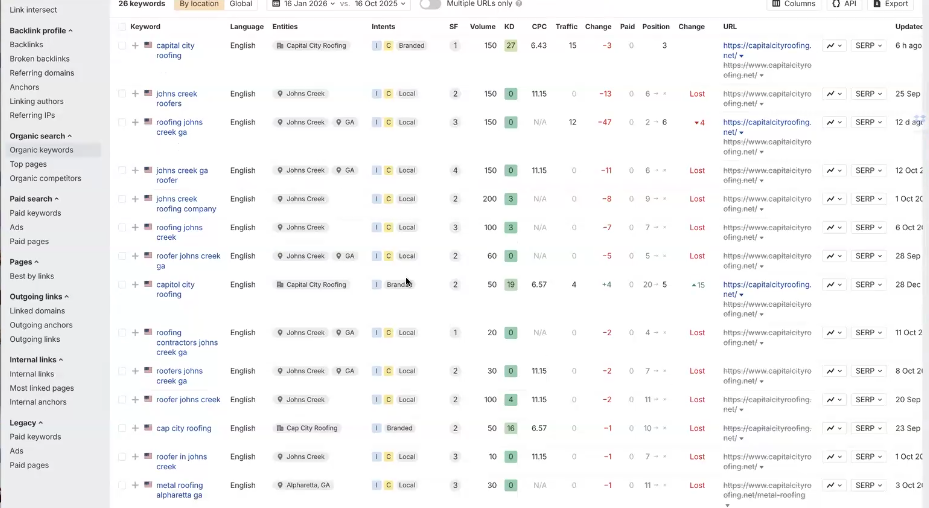The image size is (929, 508).
Task: Open the comparison date '16 Oct 2025' dropdown
Action: pos(380,4)
